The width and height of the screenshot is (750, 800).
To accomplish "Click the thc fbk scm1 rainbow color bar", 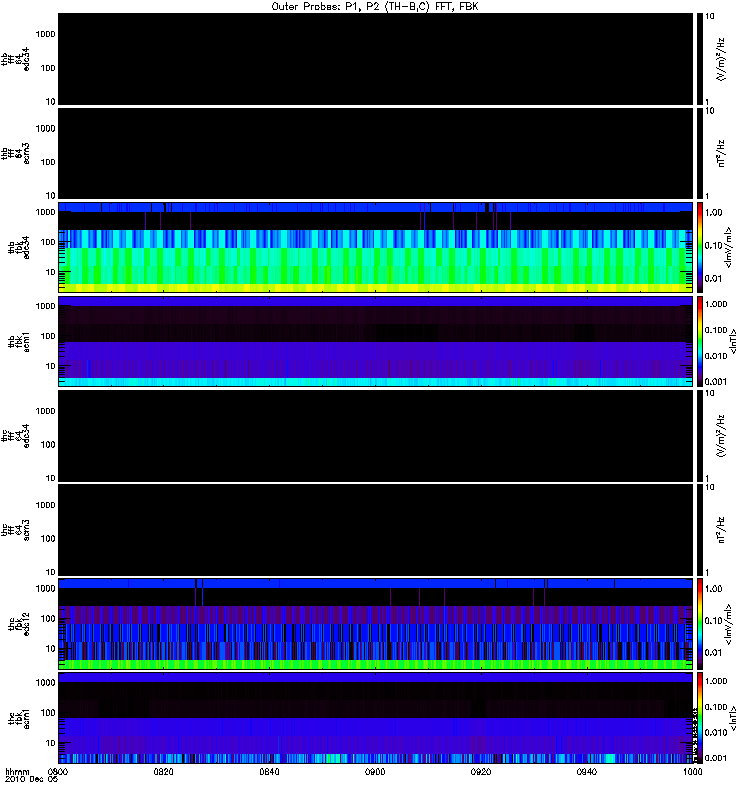I will [x=700, y=718].
